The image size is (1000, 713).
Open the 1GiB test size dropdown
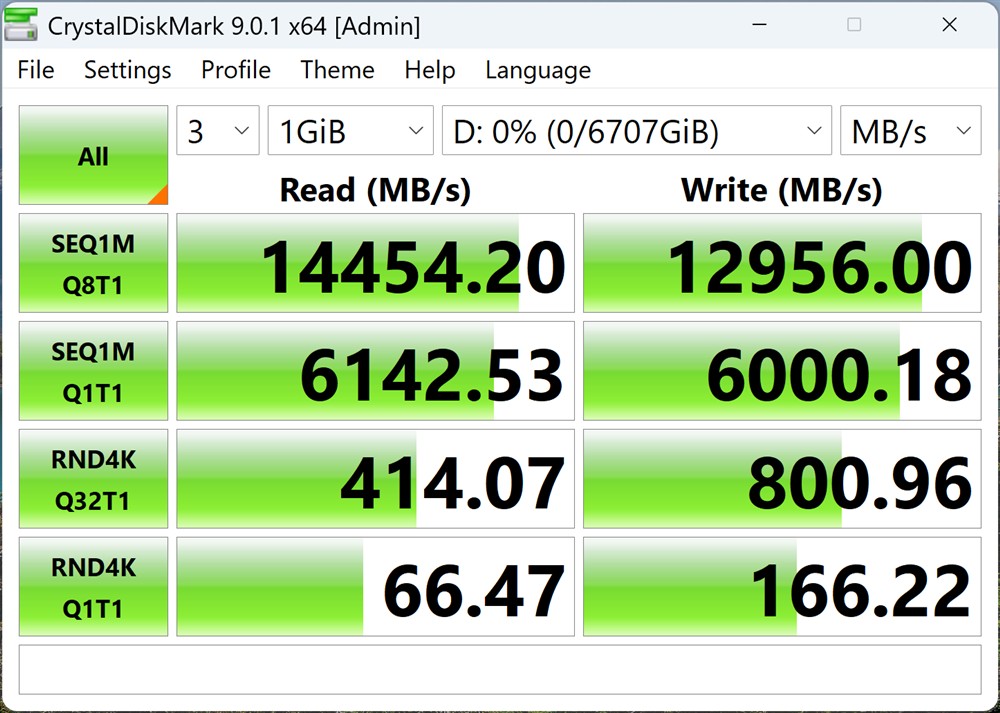tap(349, 130)
